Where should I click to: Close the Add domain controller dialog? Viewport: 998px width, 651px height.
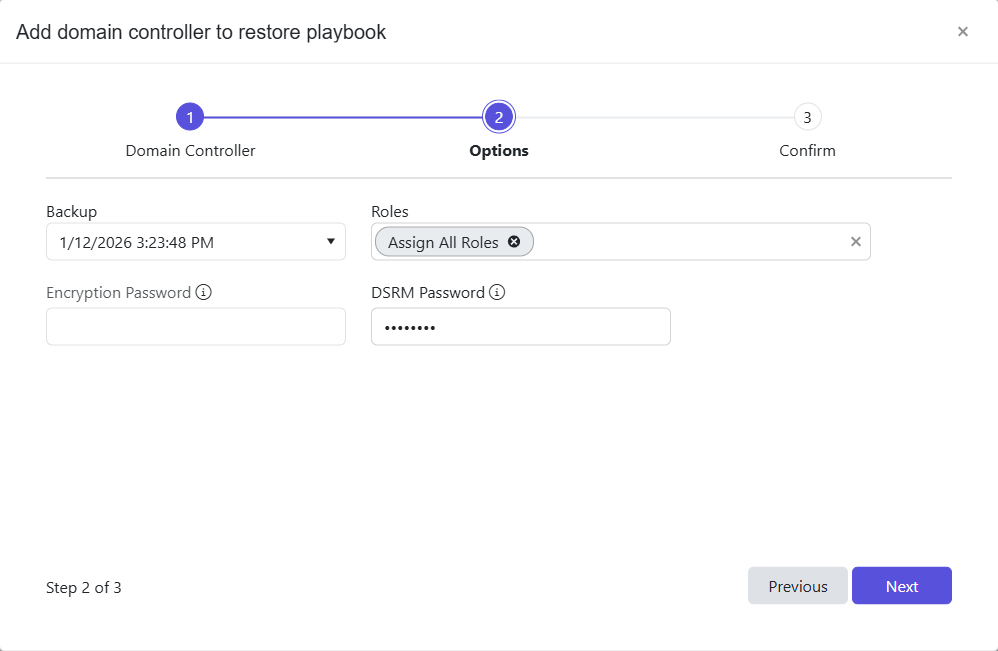point(963,31)
